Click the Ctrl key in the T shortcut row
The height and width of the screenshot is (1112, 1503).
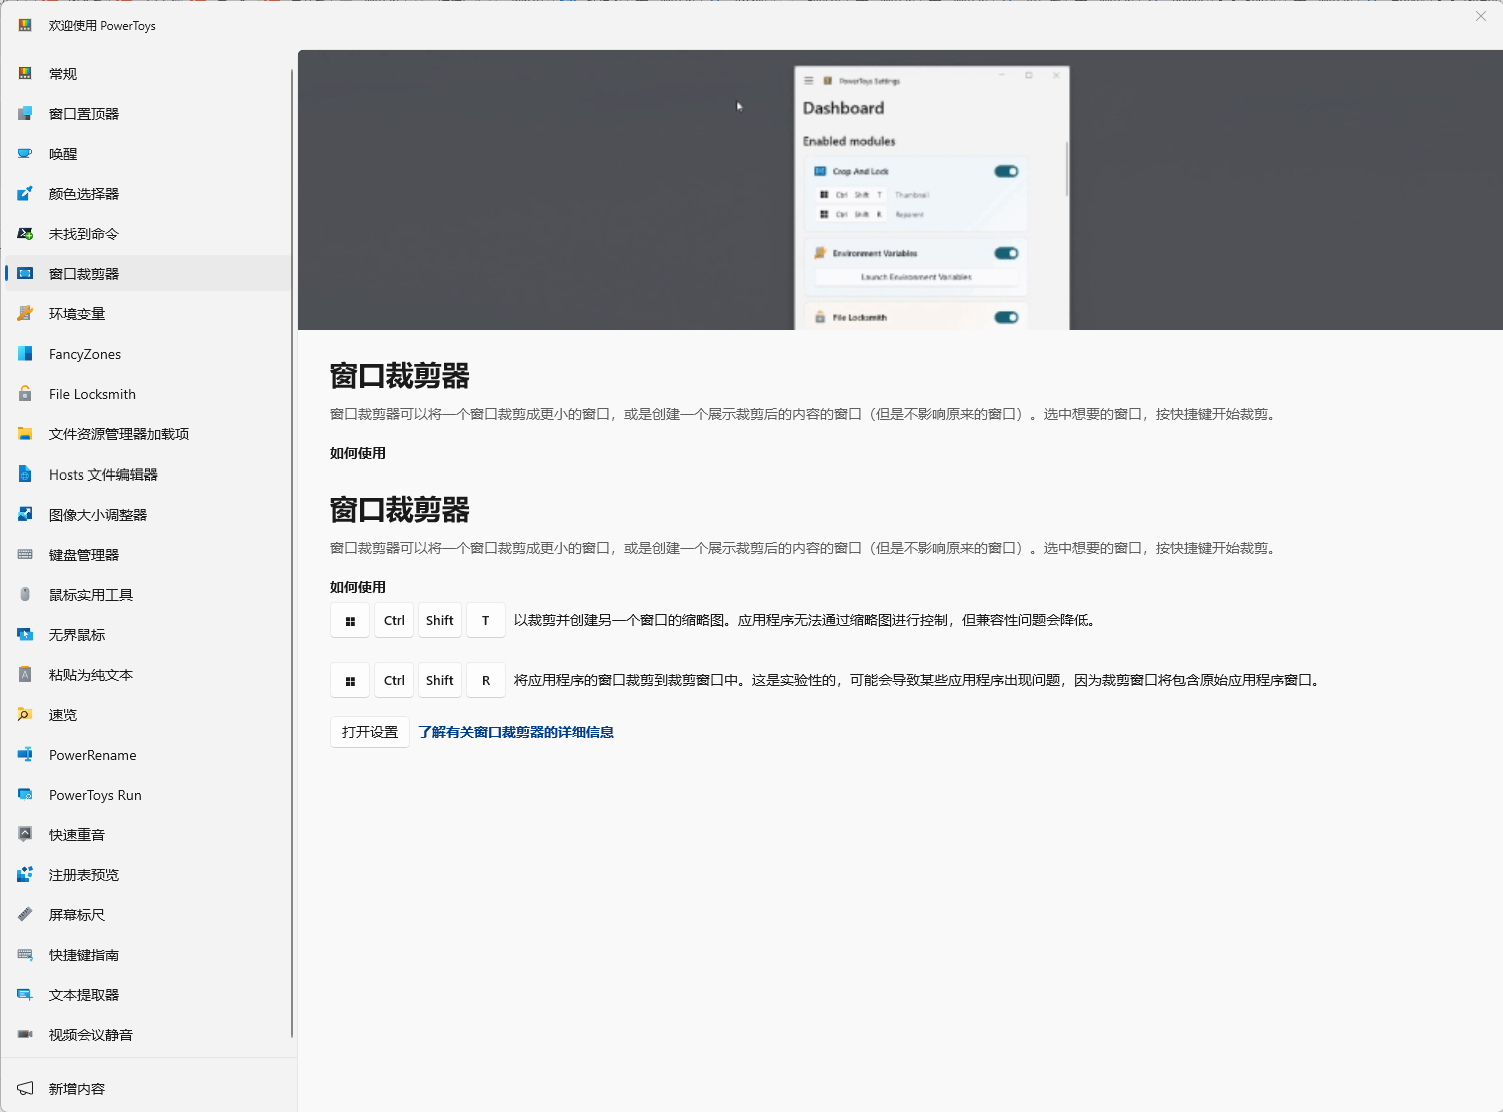click(394, 620)
